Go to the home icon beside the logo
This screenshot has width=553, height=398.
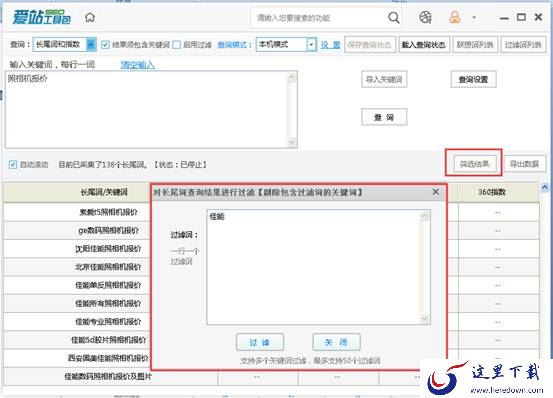[90, 17]
